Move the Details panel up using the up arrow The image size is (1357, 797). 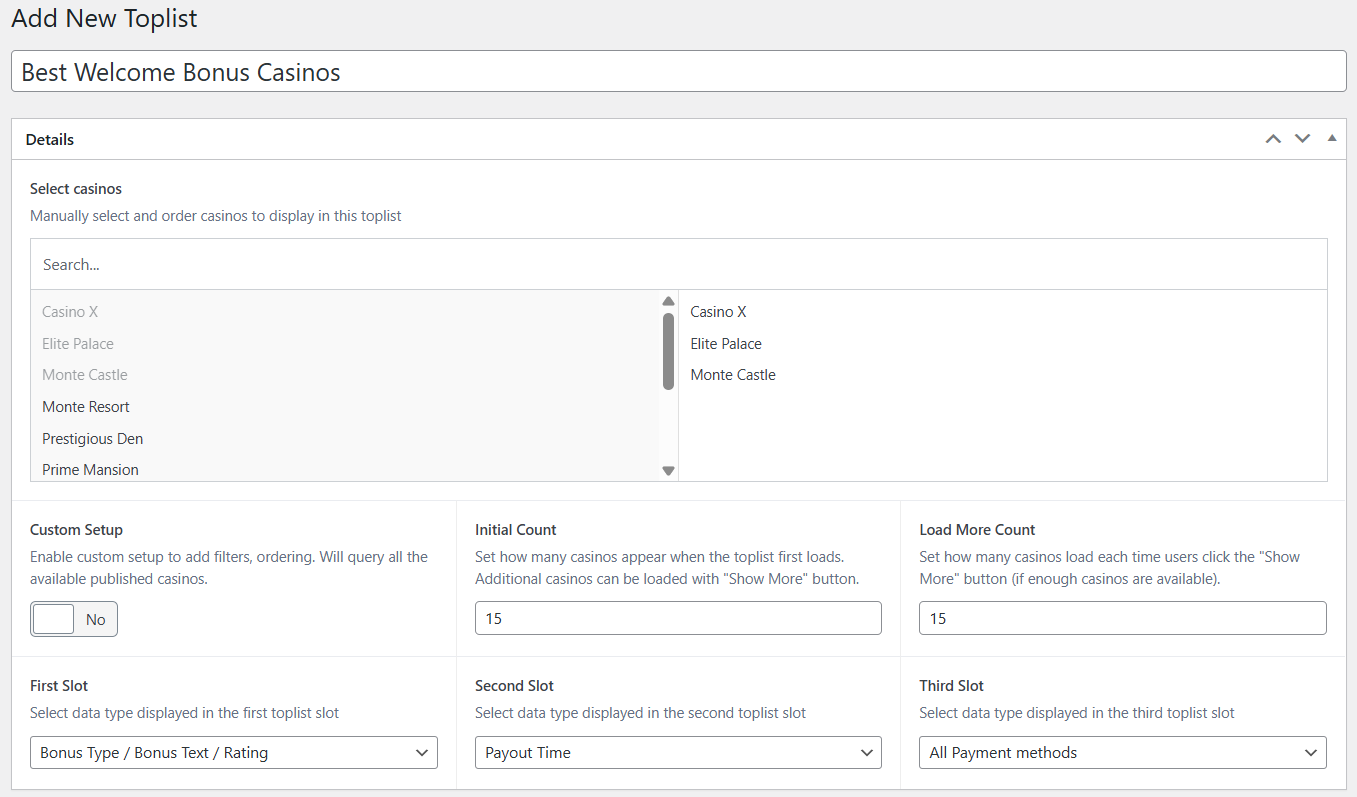point(1273,139)
